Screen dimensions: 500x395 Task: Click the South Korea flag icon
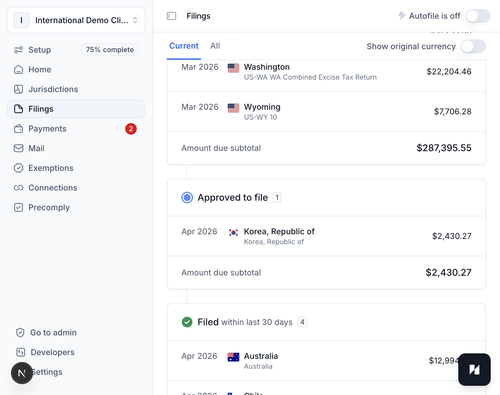pos(233,232)
